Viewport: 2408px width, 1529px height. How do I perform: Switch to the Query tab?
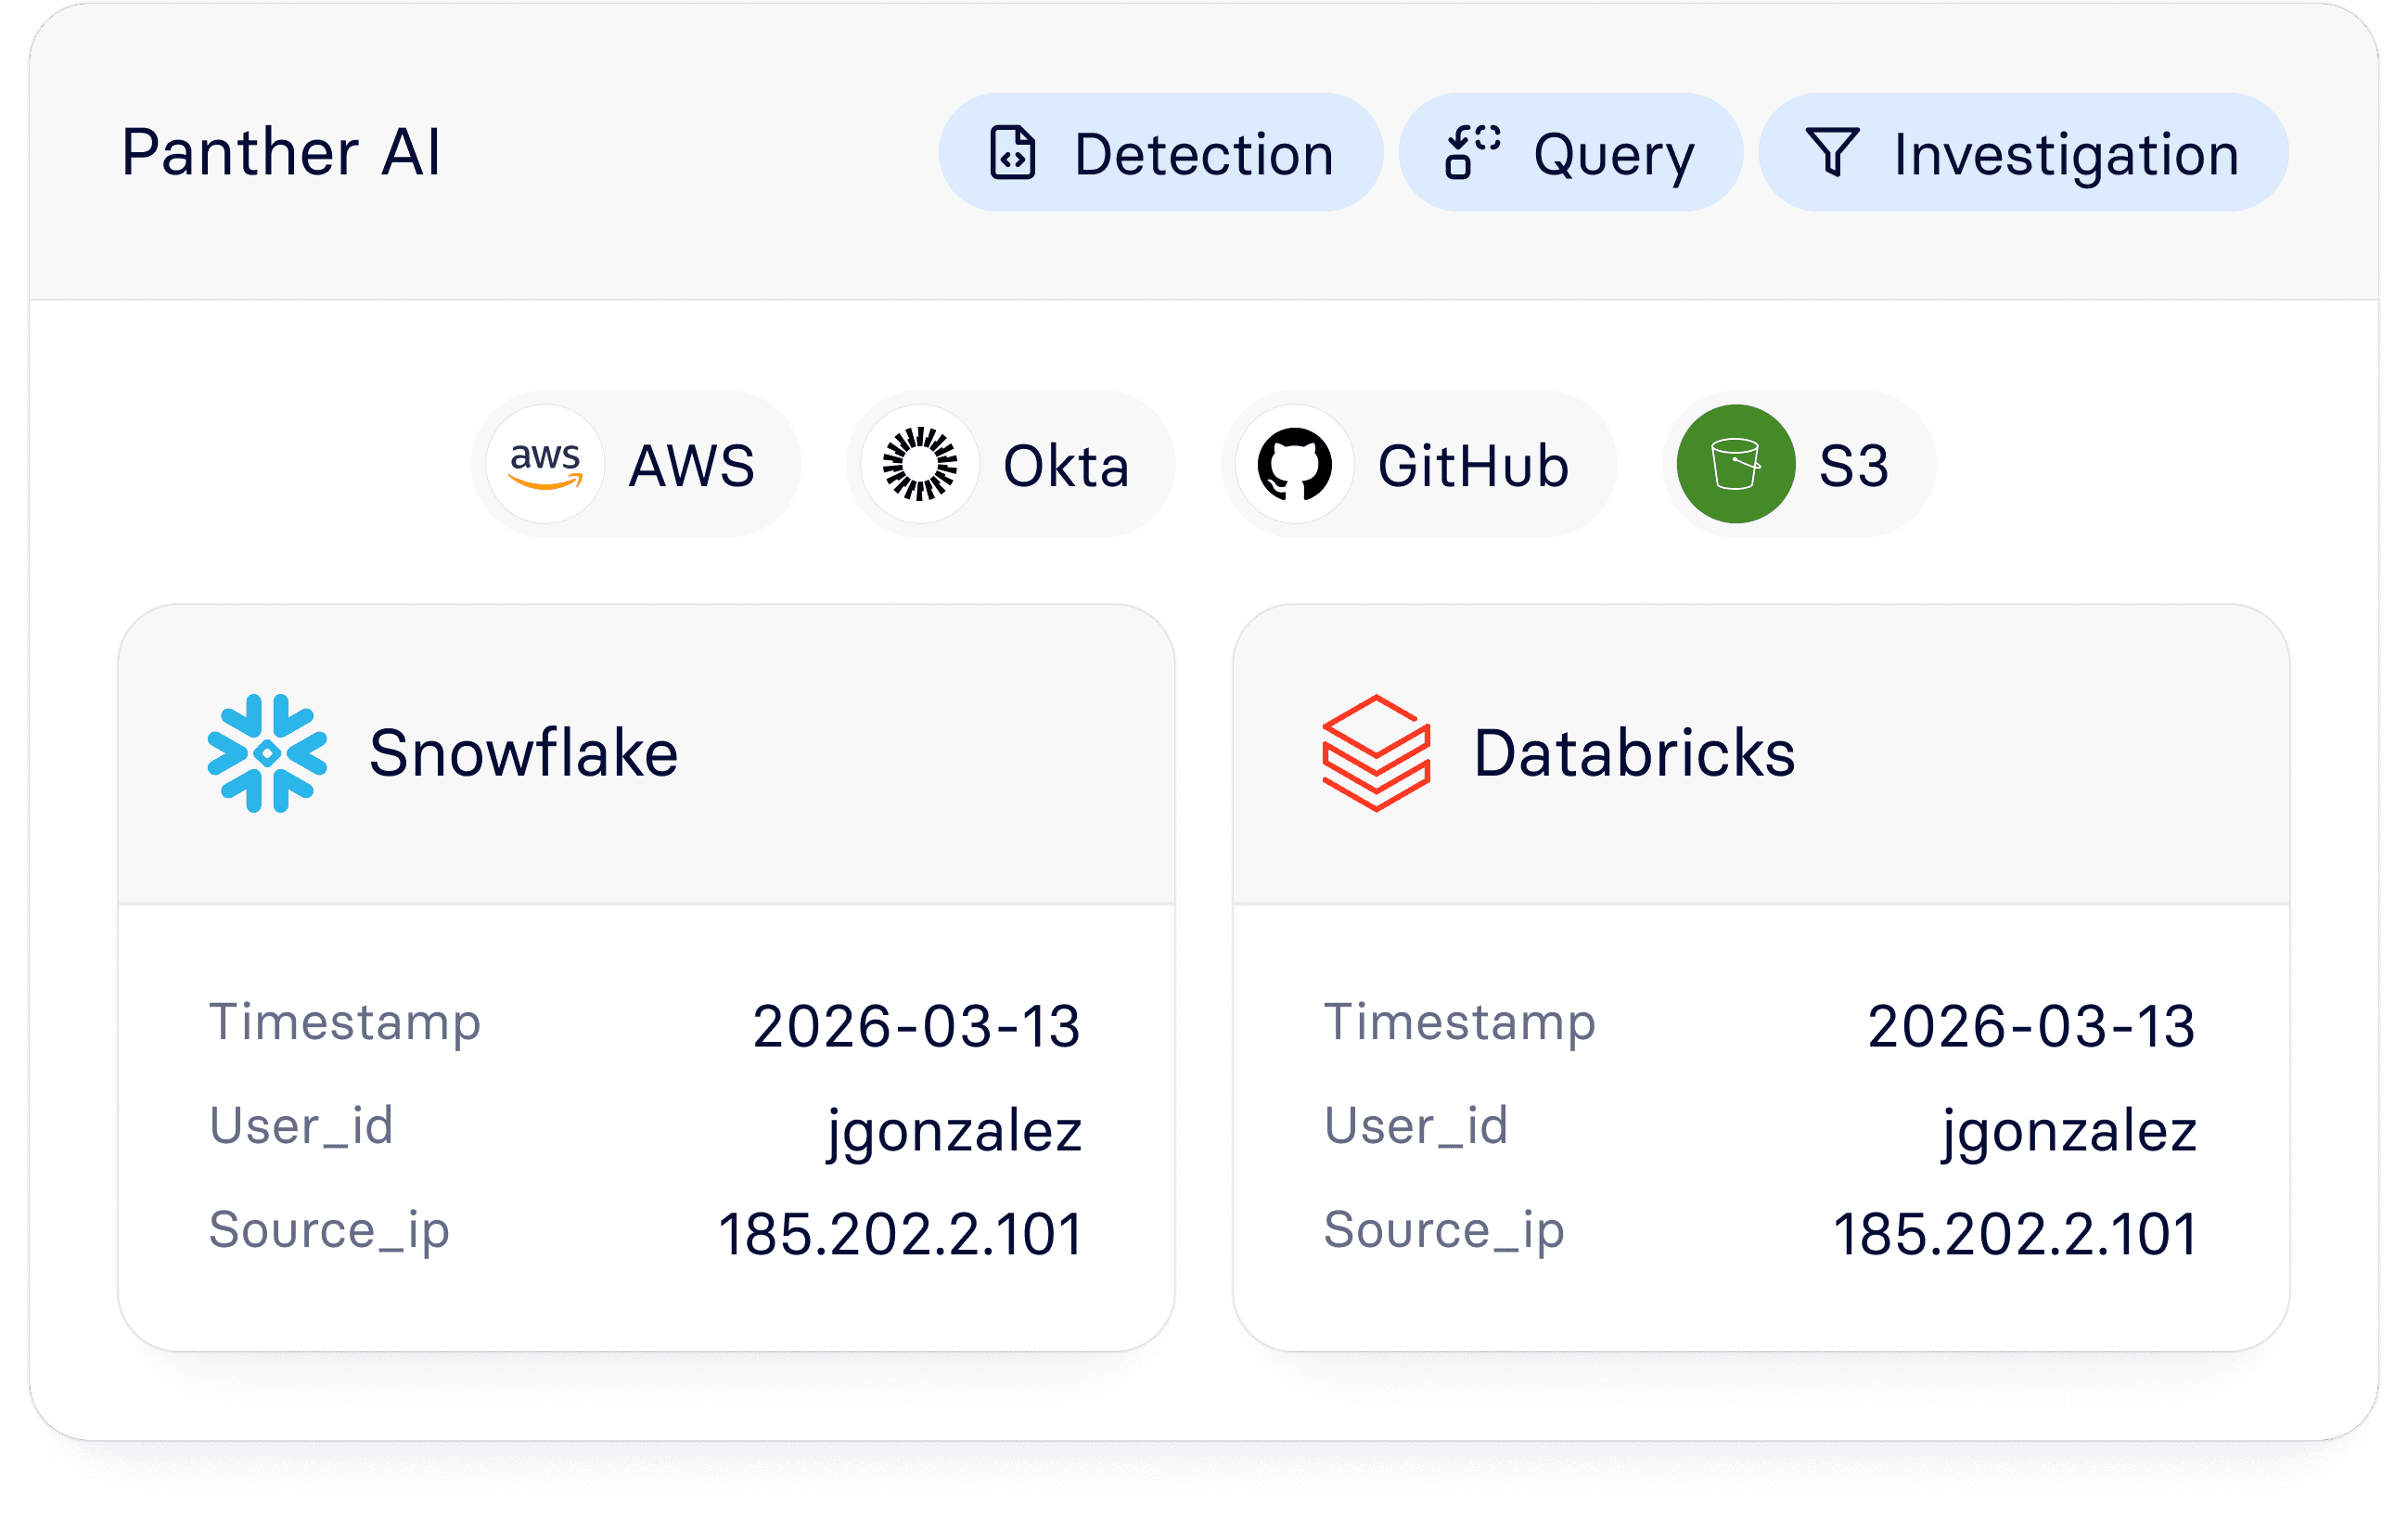point(1614,154)
